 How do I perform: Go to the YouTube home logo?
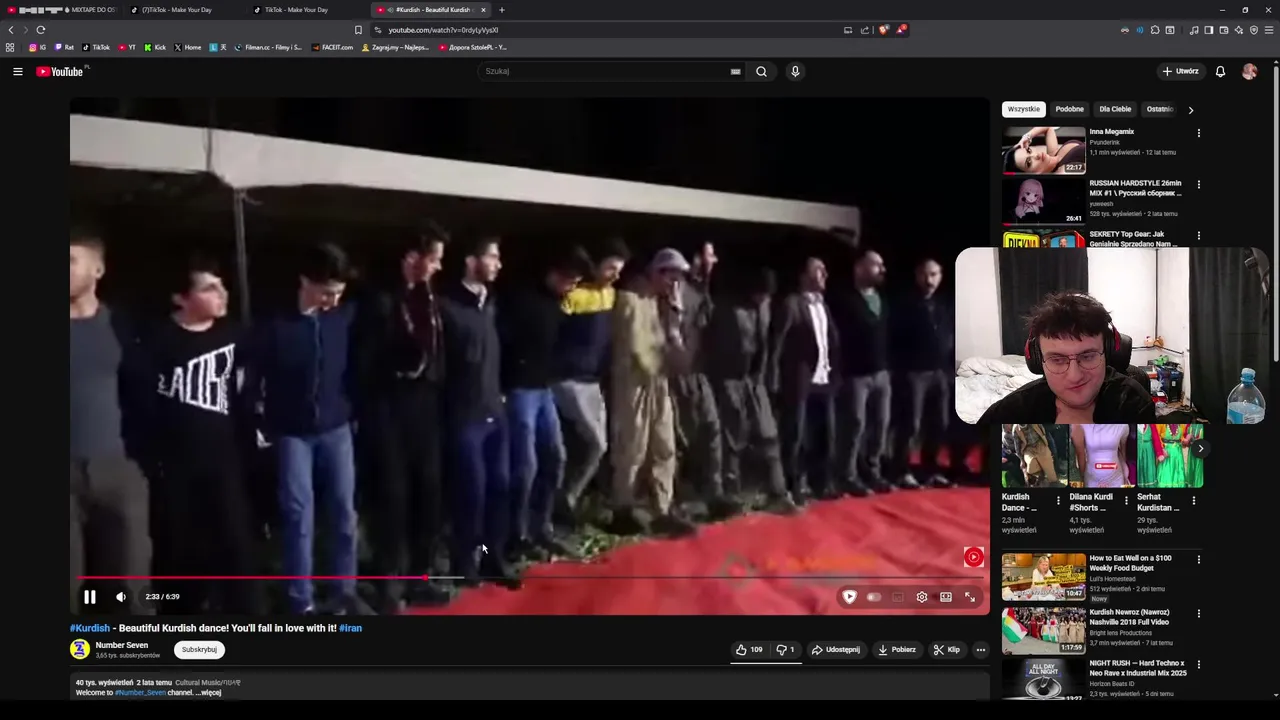click(x=61, y=71)
